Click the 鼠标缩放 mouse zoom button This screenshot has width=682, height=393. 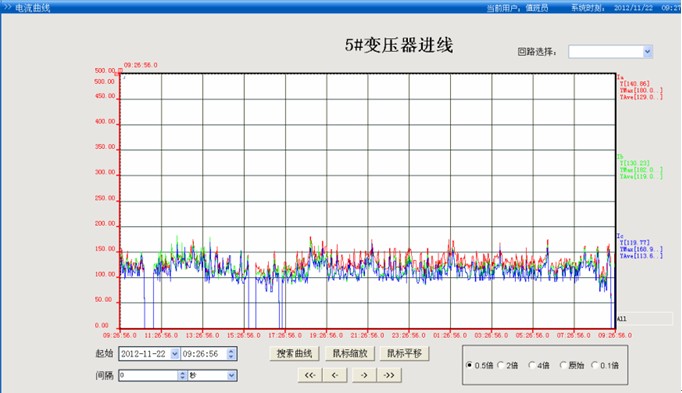coord(350,353)
